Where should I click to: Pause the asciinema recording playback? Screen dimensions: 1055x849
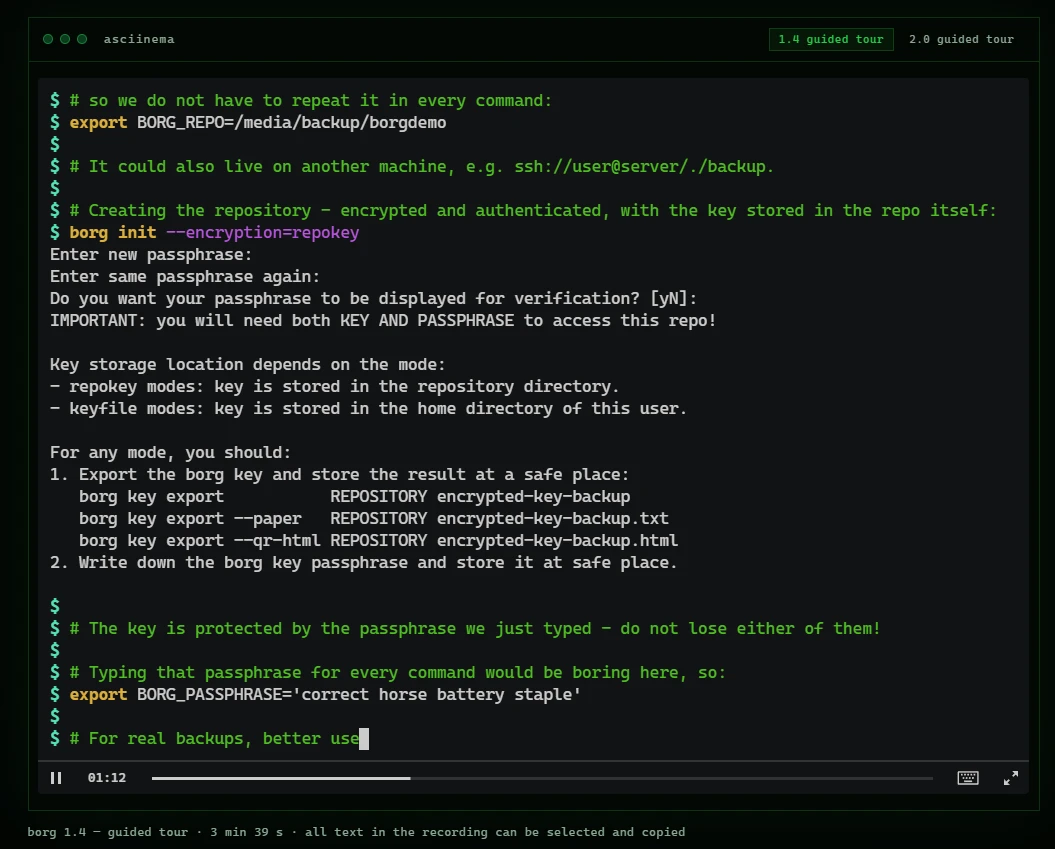click(56, 778)
